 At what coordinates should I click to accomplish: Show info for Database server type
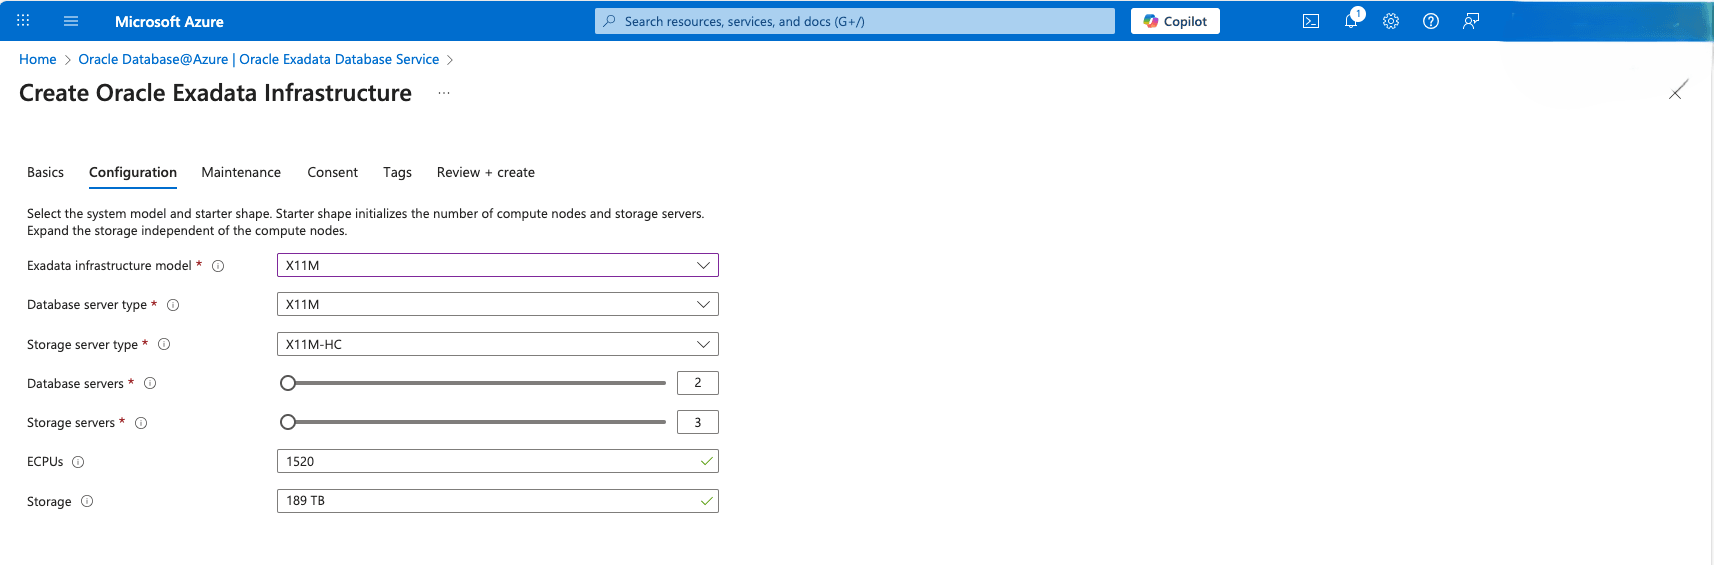[x=173, y=305]
